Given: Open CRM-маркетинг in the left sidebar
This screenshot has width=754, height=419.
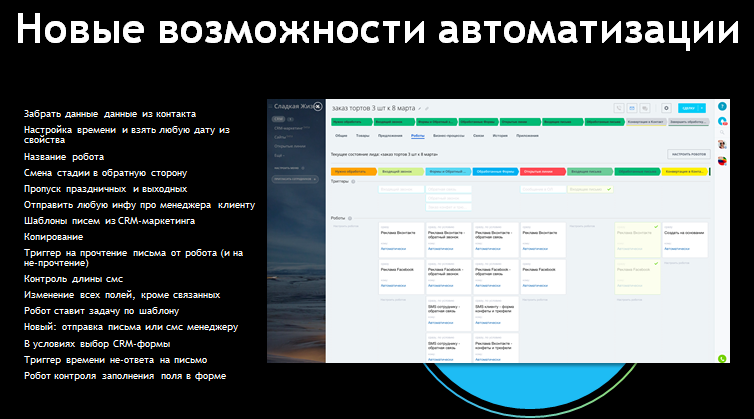Looking at the screenshot, I should [x=291, y=128].
